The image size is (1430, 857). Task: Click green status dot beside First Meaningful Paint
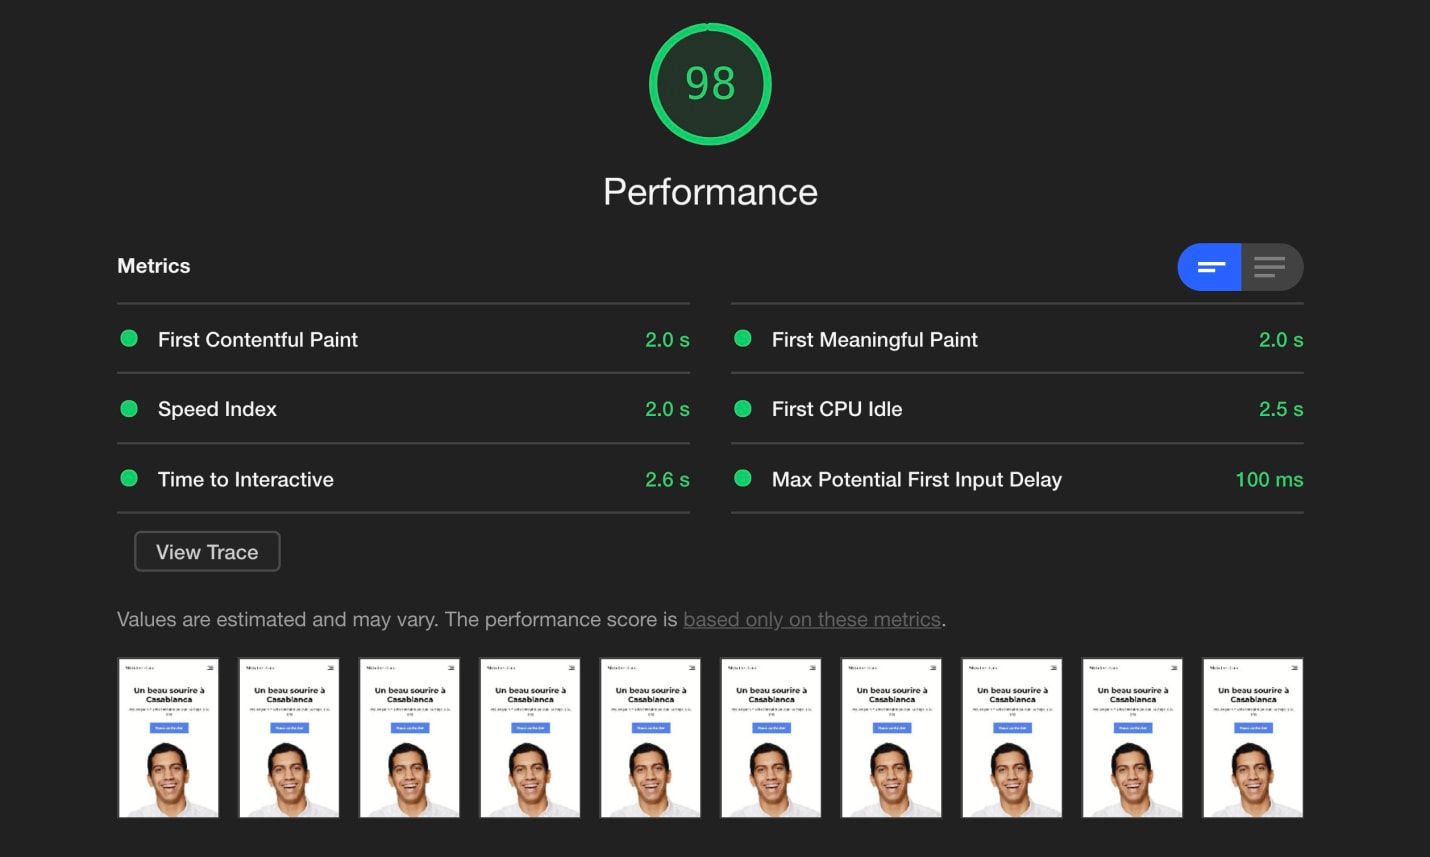[x=743, y=339]
